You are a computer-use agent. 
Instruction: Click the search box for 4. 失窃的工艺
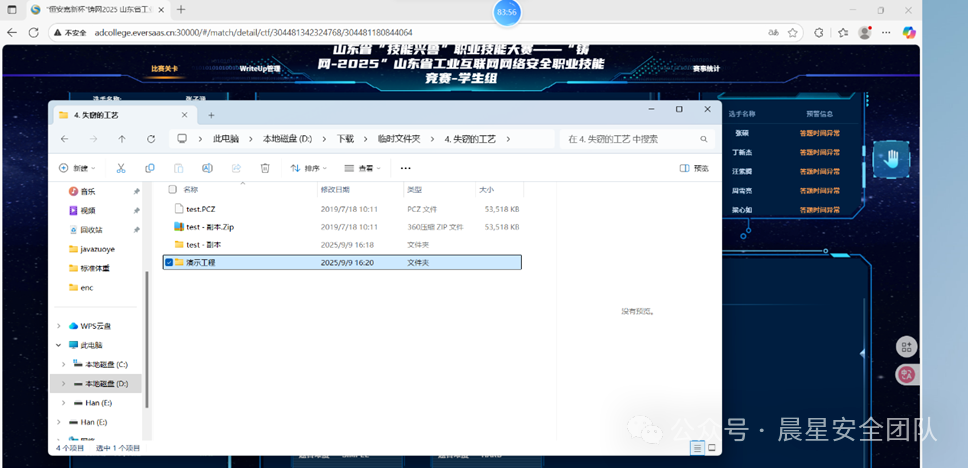pyautogui.click(x=635, y=139)
